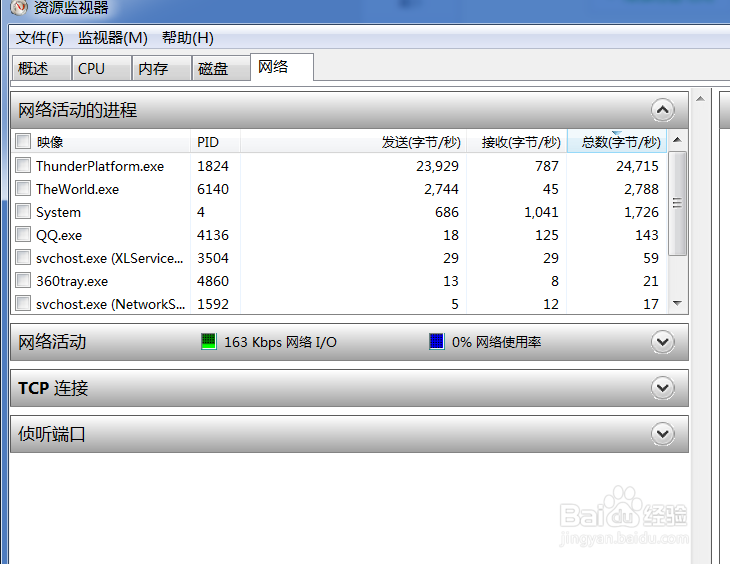The height and width of the screenshot is (564, 730).
Task: Sort by 总数(字节/秒) column header
Action: (x=616, y=142)
